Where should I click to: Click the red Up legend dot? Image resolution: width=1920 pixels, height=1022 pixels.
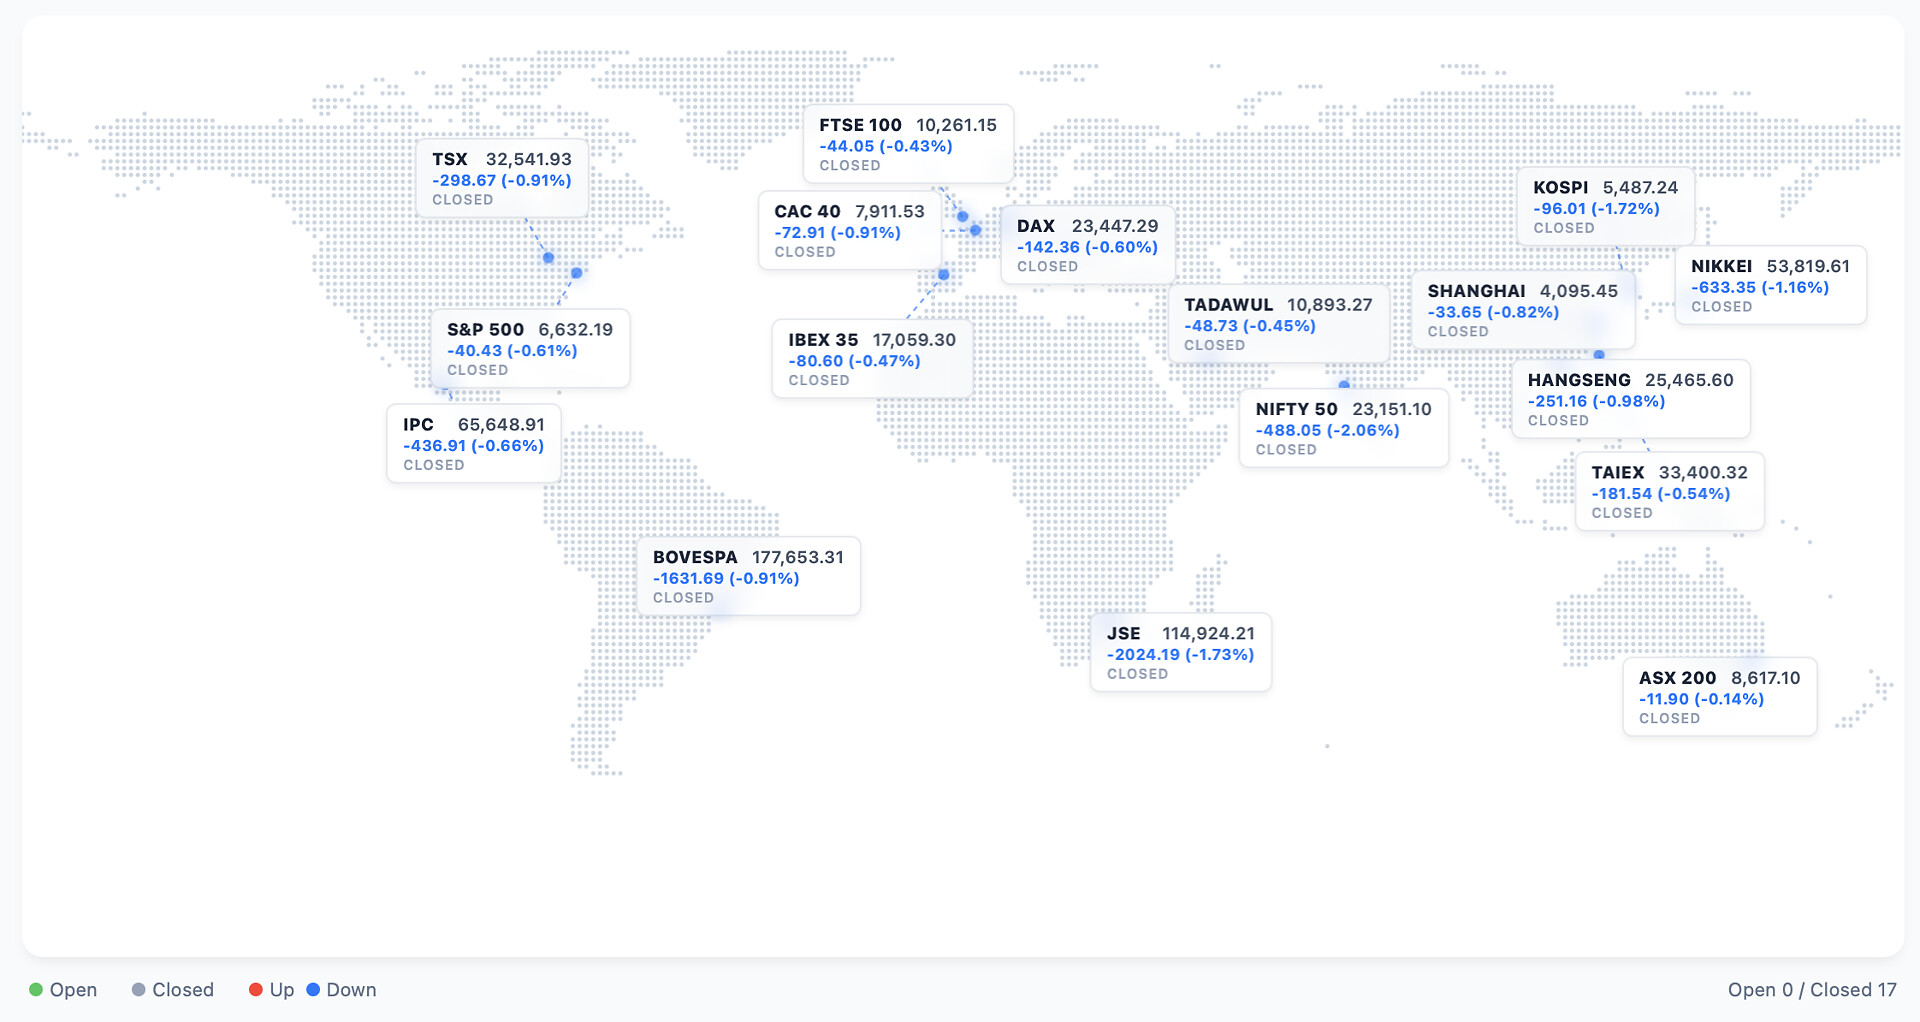click(x=256, y=990)
